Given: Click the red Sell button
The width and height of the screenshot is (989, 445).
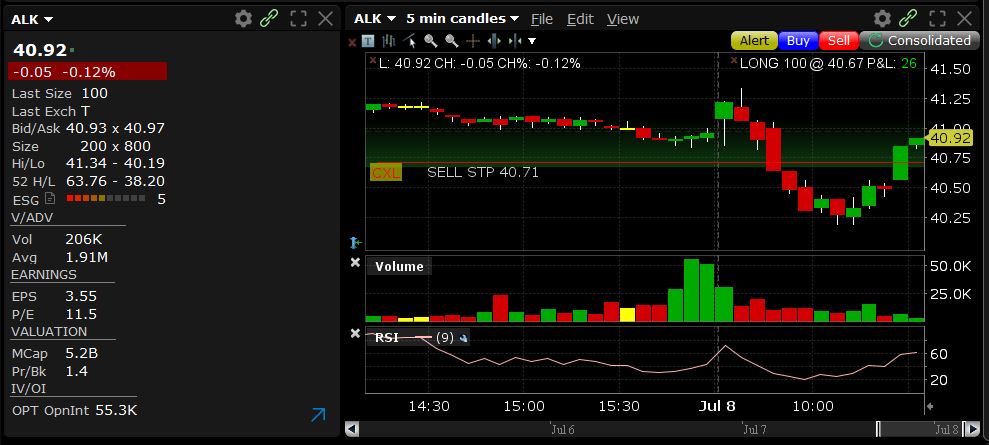Looking at the screenshot, I should coord(839,41).
